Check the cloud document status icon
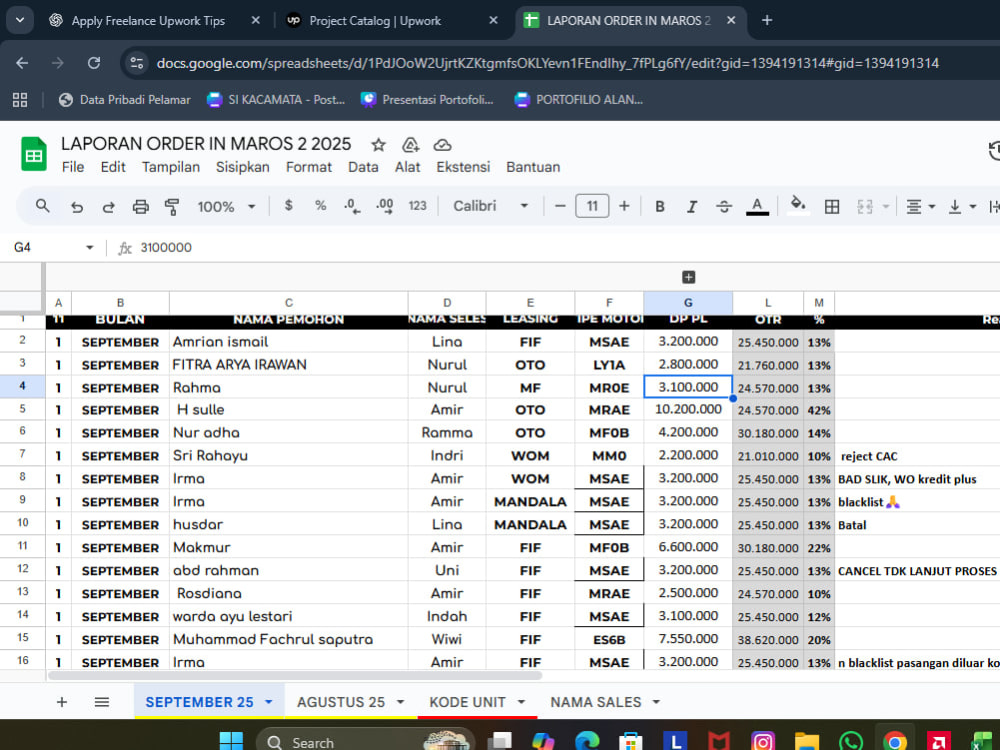This screenshot has width=1000, height=750. (442, 145)
